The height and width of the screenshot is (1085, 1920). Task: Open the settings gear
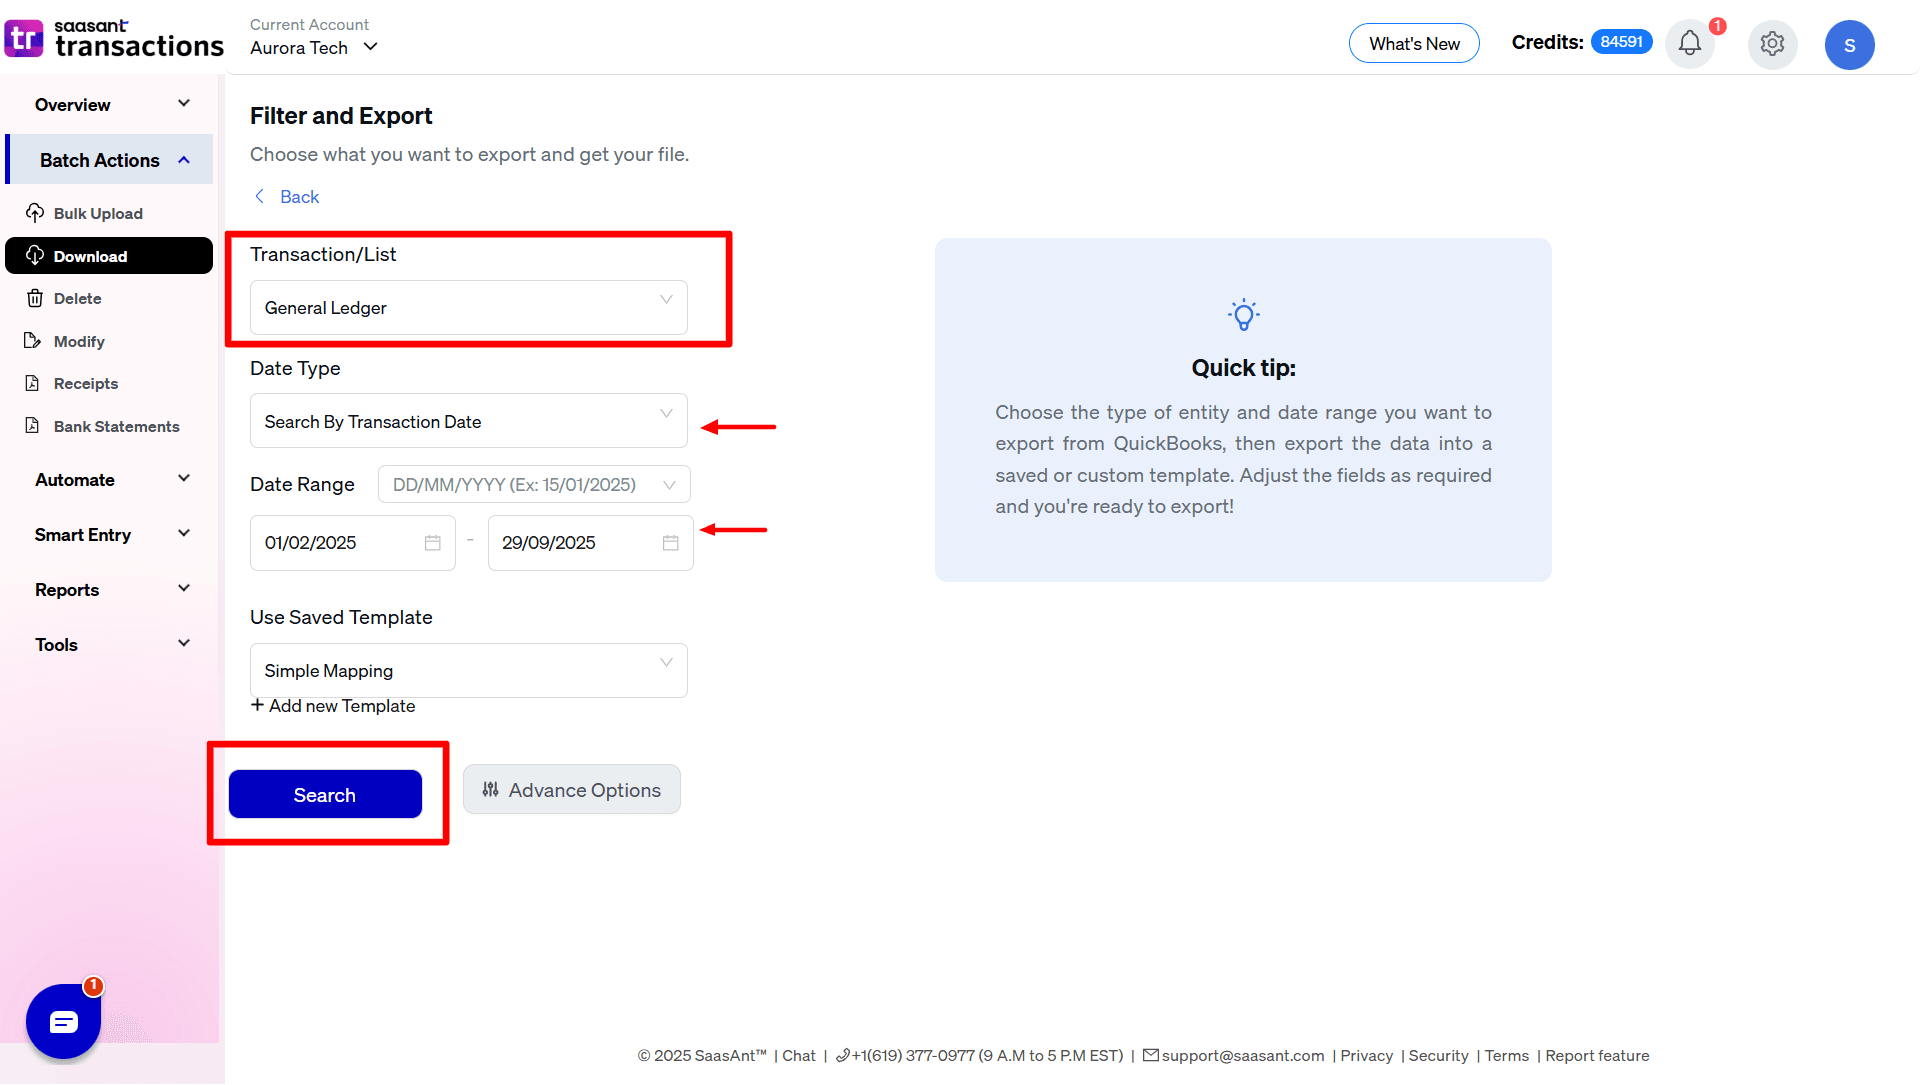click(x=1772, y=44)
